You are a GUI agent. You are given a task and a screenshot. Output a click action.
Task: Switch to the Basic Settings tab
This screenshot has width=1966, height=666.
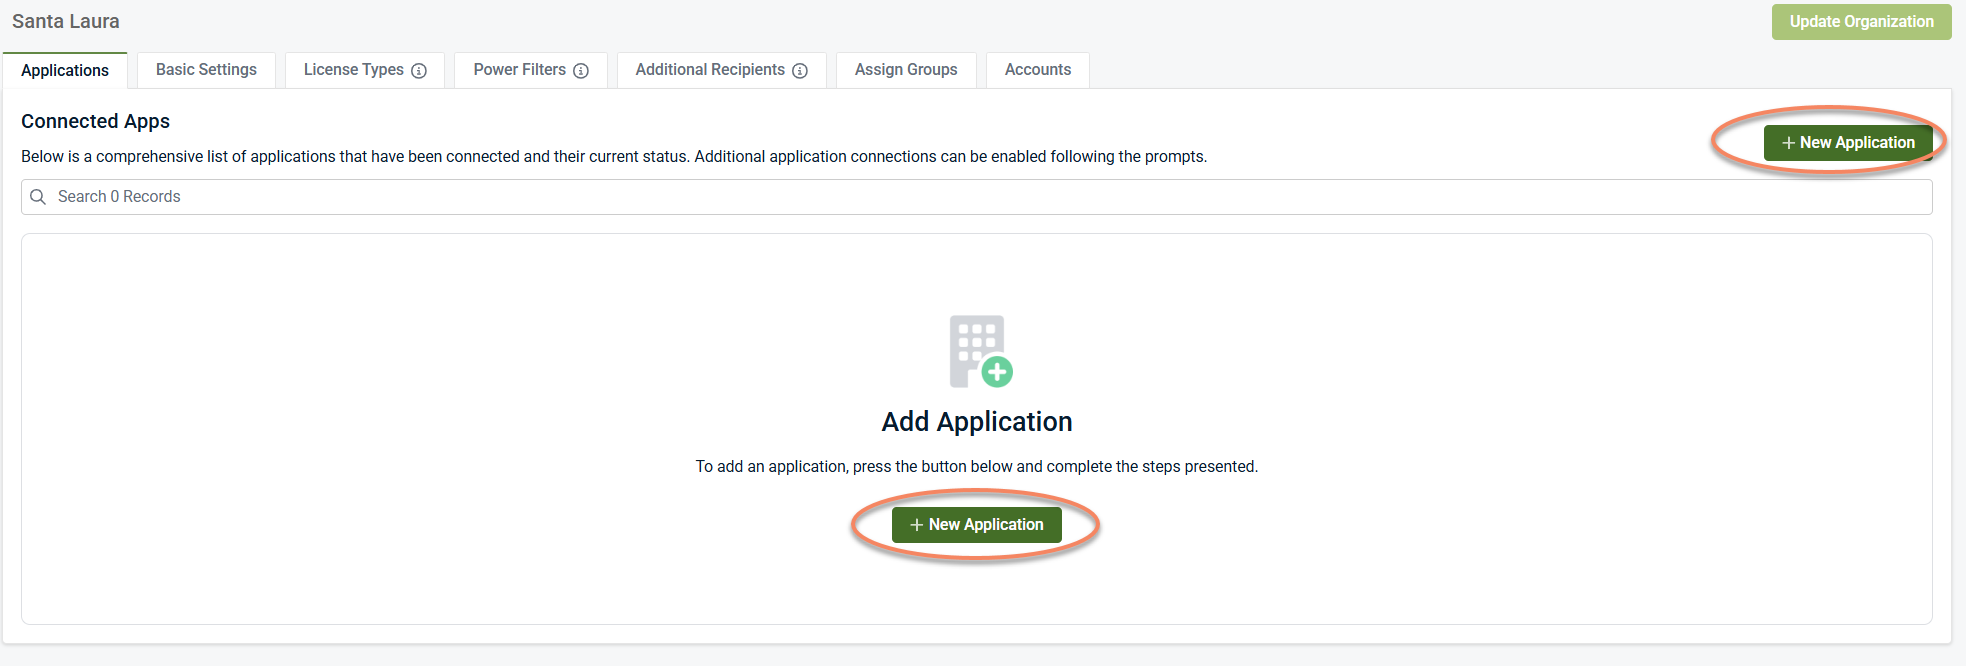(206, 70)
